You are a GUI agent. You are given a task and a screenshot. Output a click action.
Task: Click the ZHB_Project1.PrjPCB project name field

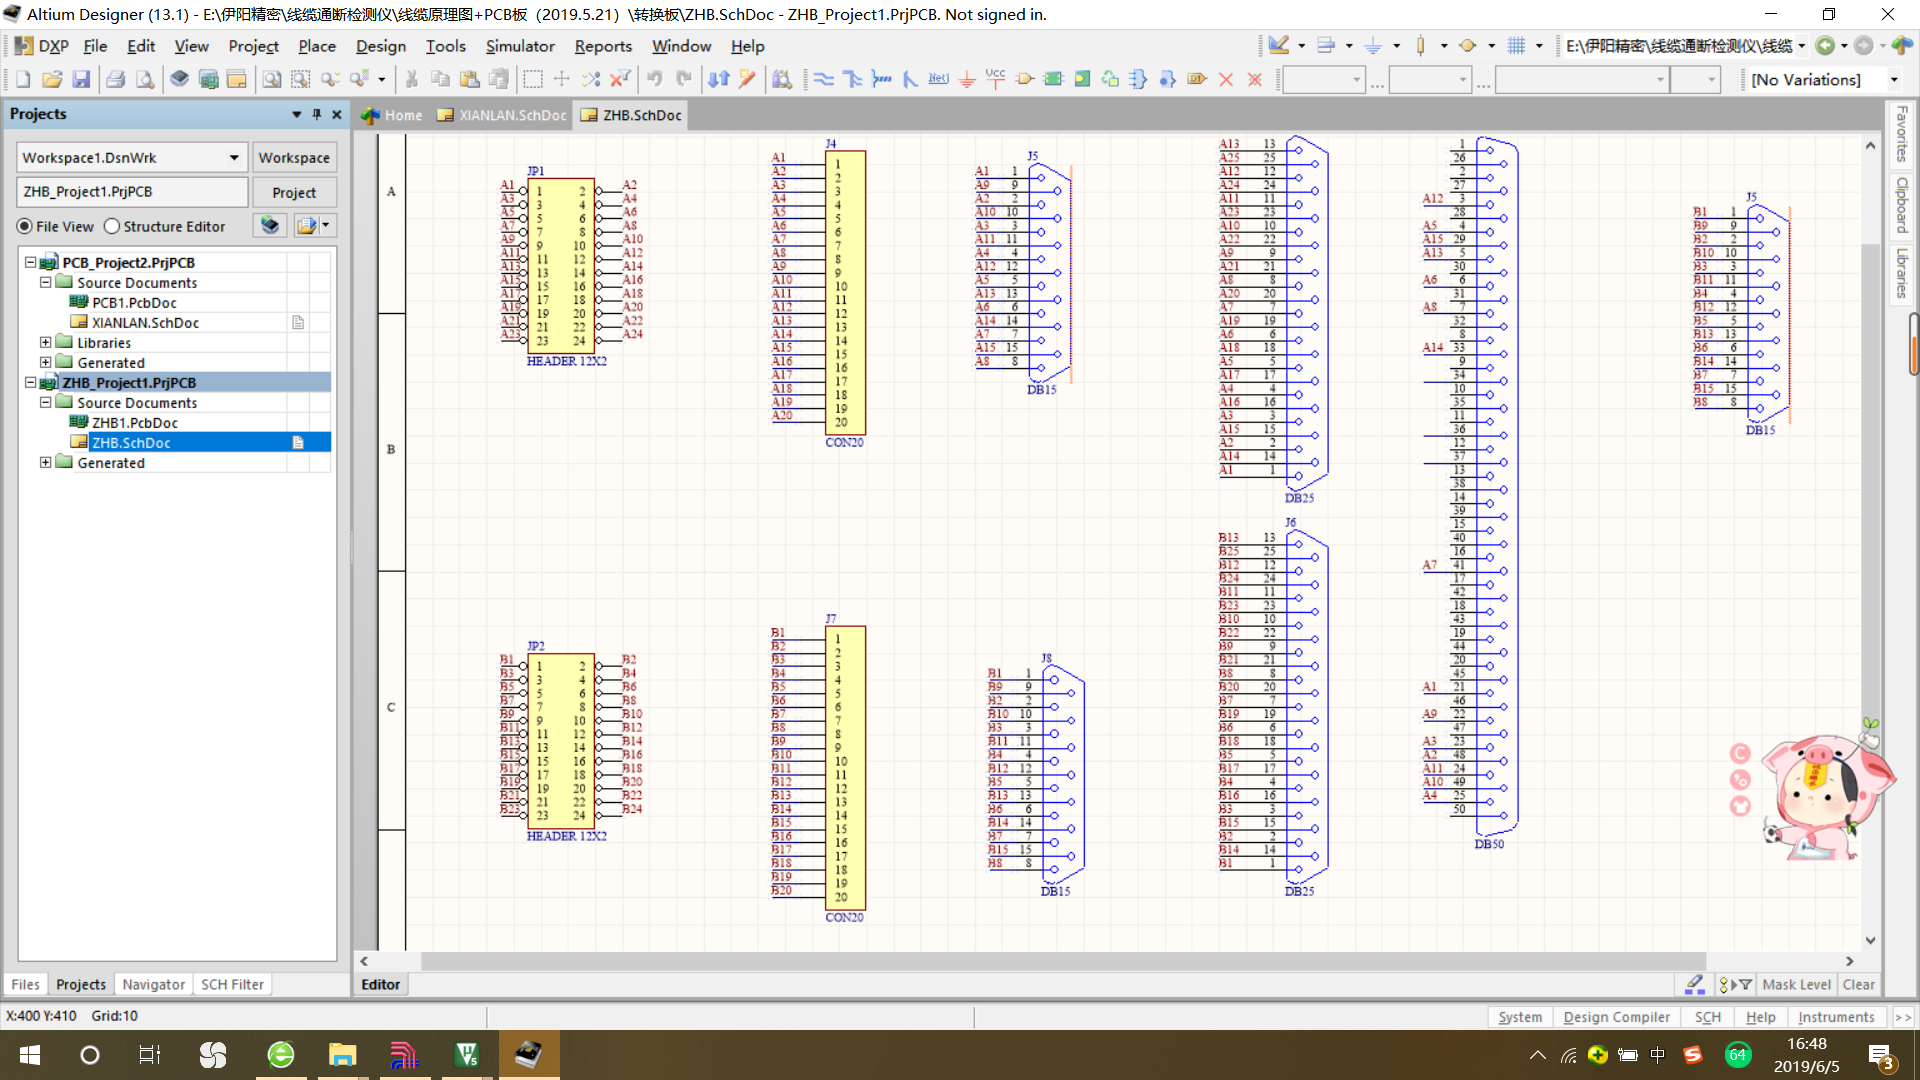point(132,192)
